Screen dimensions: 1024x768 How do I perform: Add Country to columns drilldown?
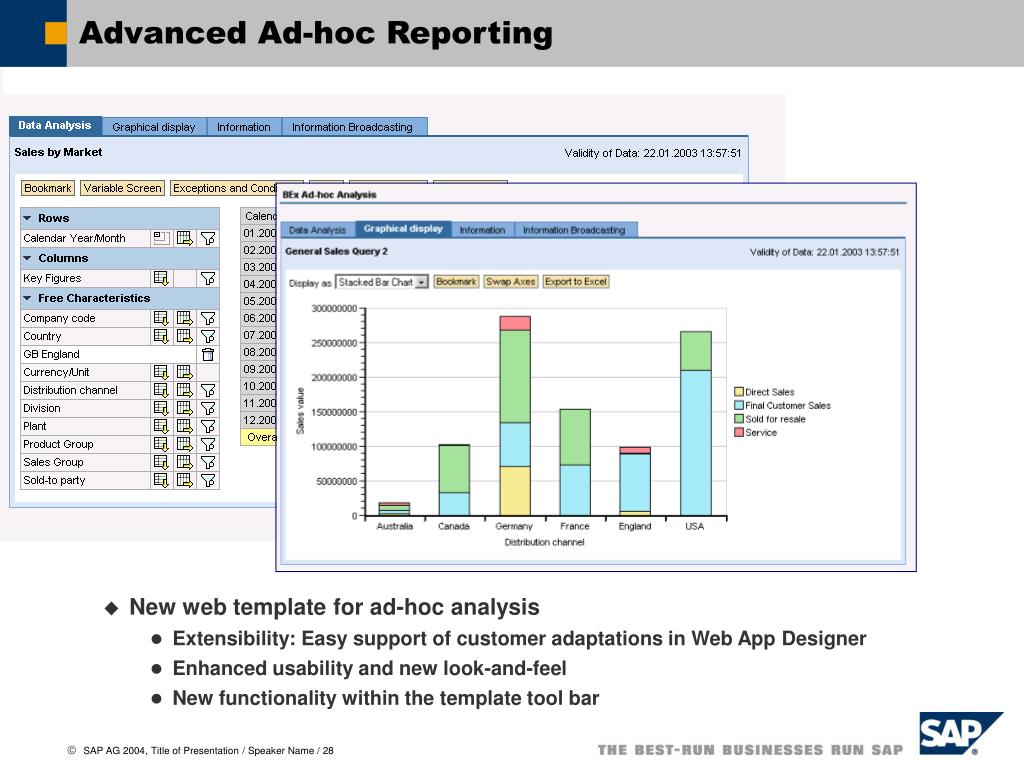[185, 336]
